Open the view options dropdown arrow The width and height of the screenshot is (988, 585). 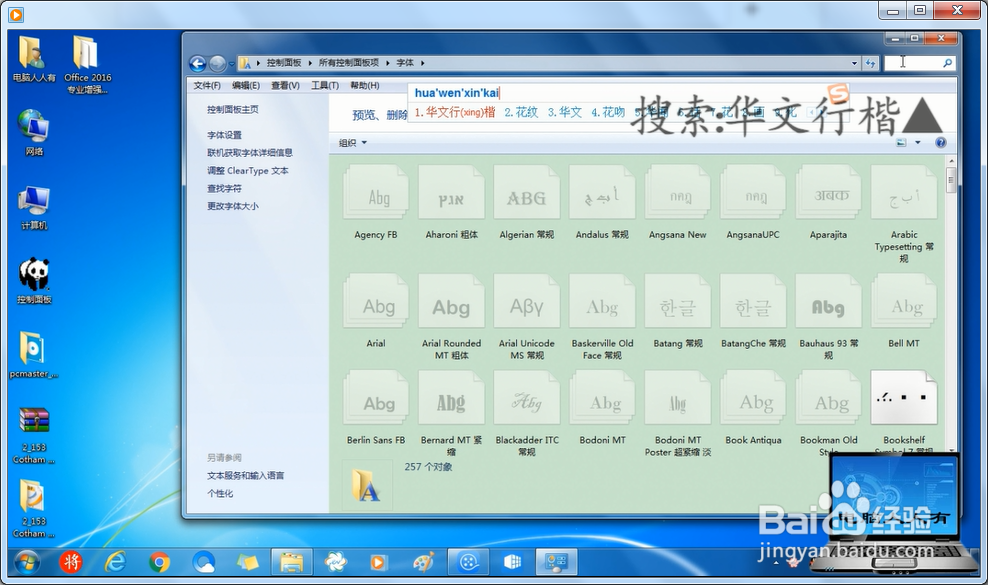(917, 142)
